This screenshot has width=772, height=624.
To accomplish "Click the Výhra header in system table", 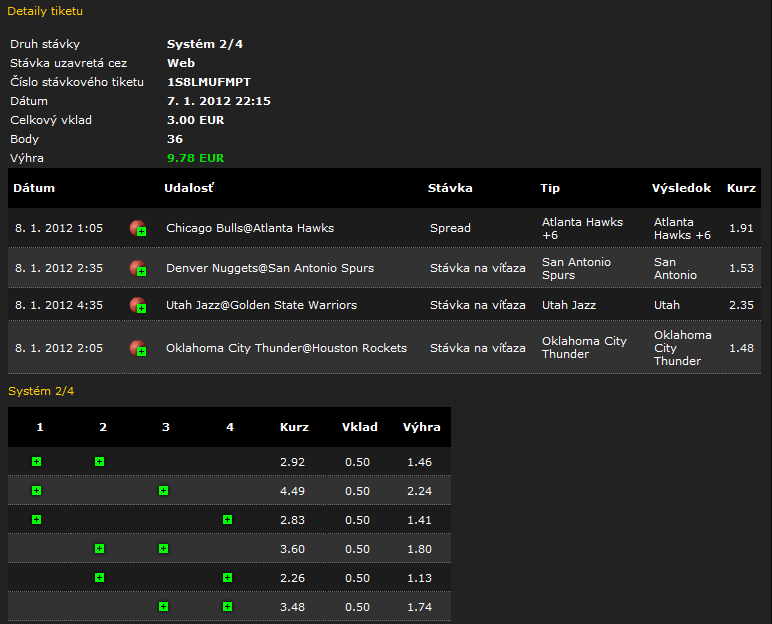I will [x=421, y=427].
